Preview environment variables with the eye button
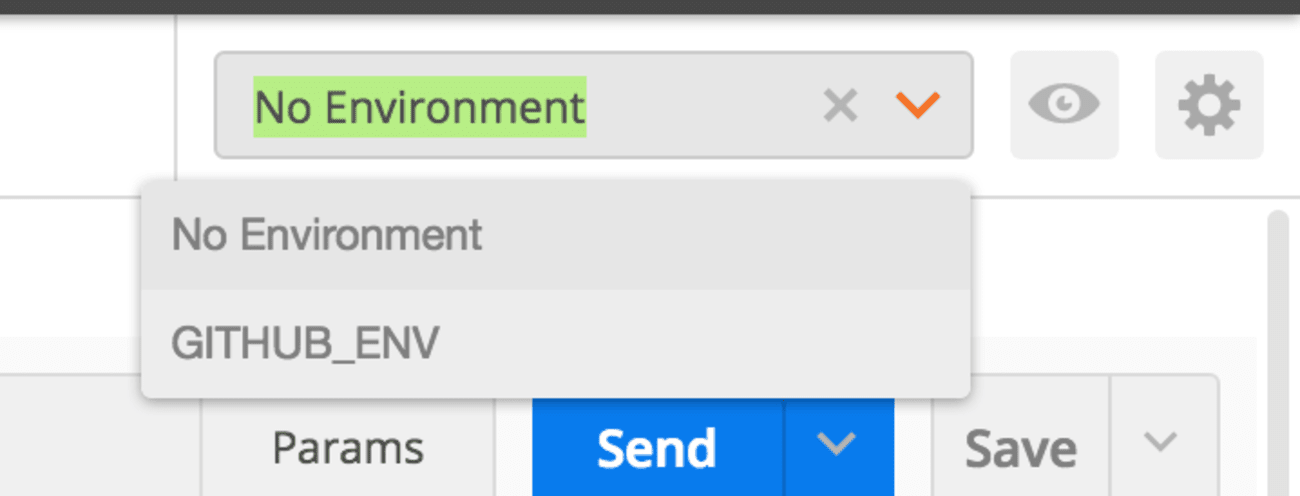This screenshot has width=1300, height=496. [1064, 105]
